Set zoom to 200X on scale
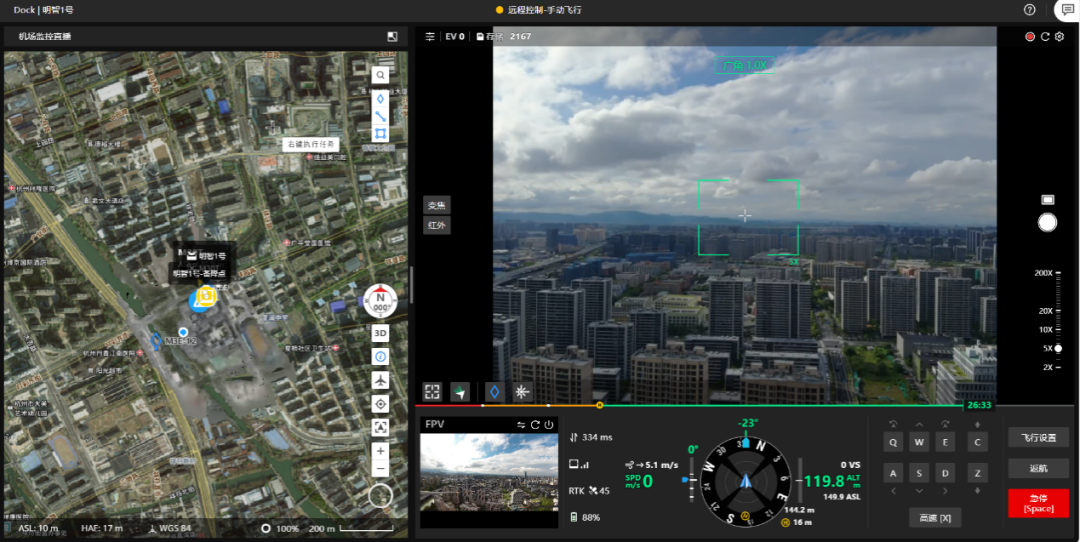This screenshot has height=542, width=1080. click(x=1043, y=273)
